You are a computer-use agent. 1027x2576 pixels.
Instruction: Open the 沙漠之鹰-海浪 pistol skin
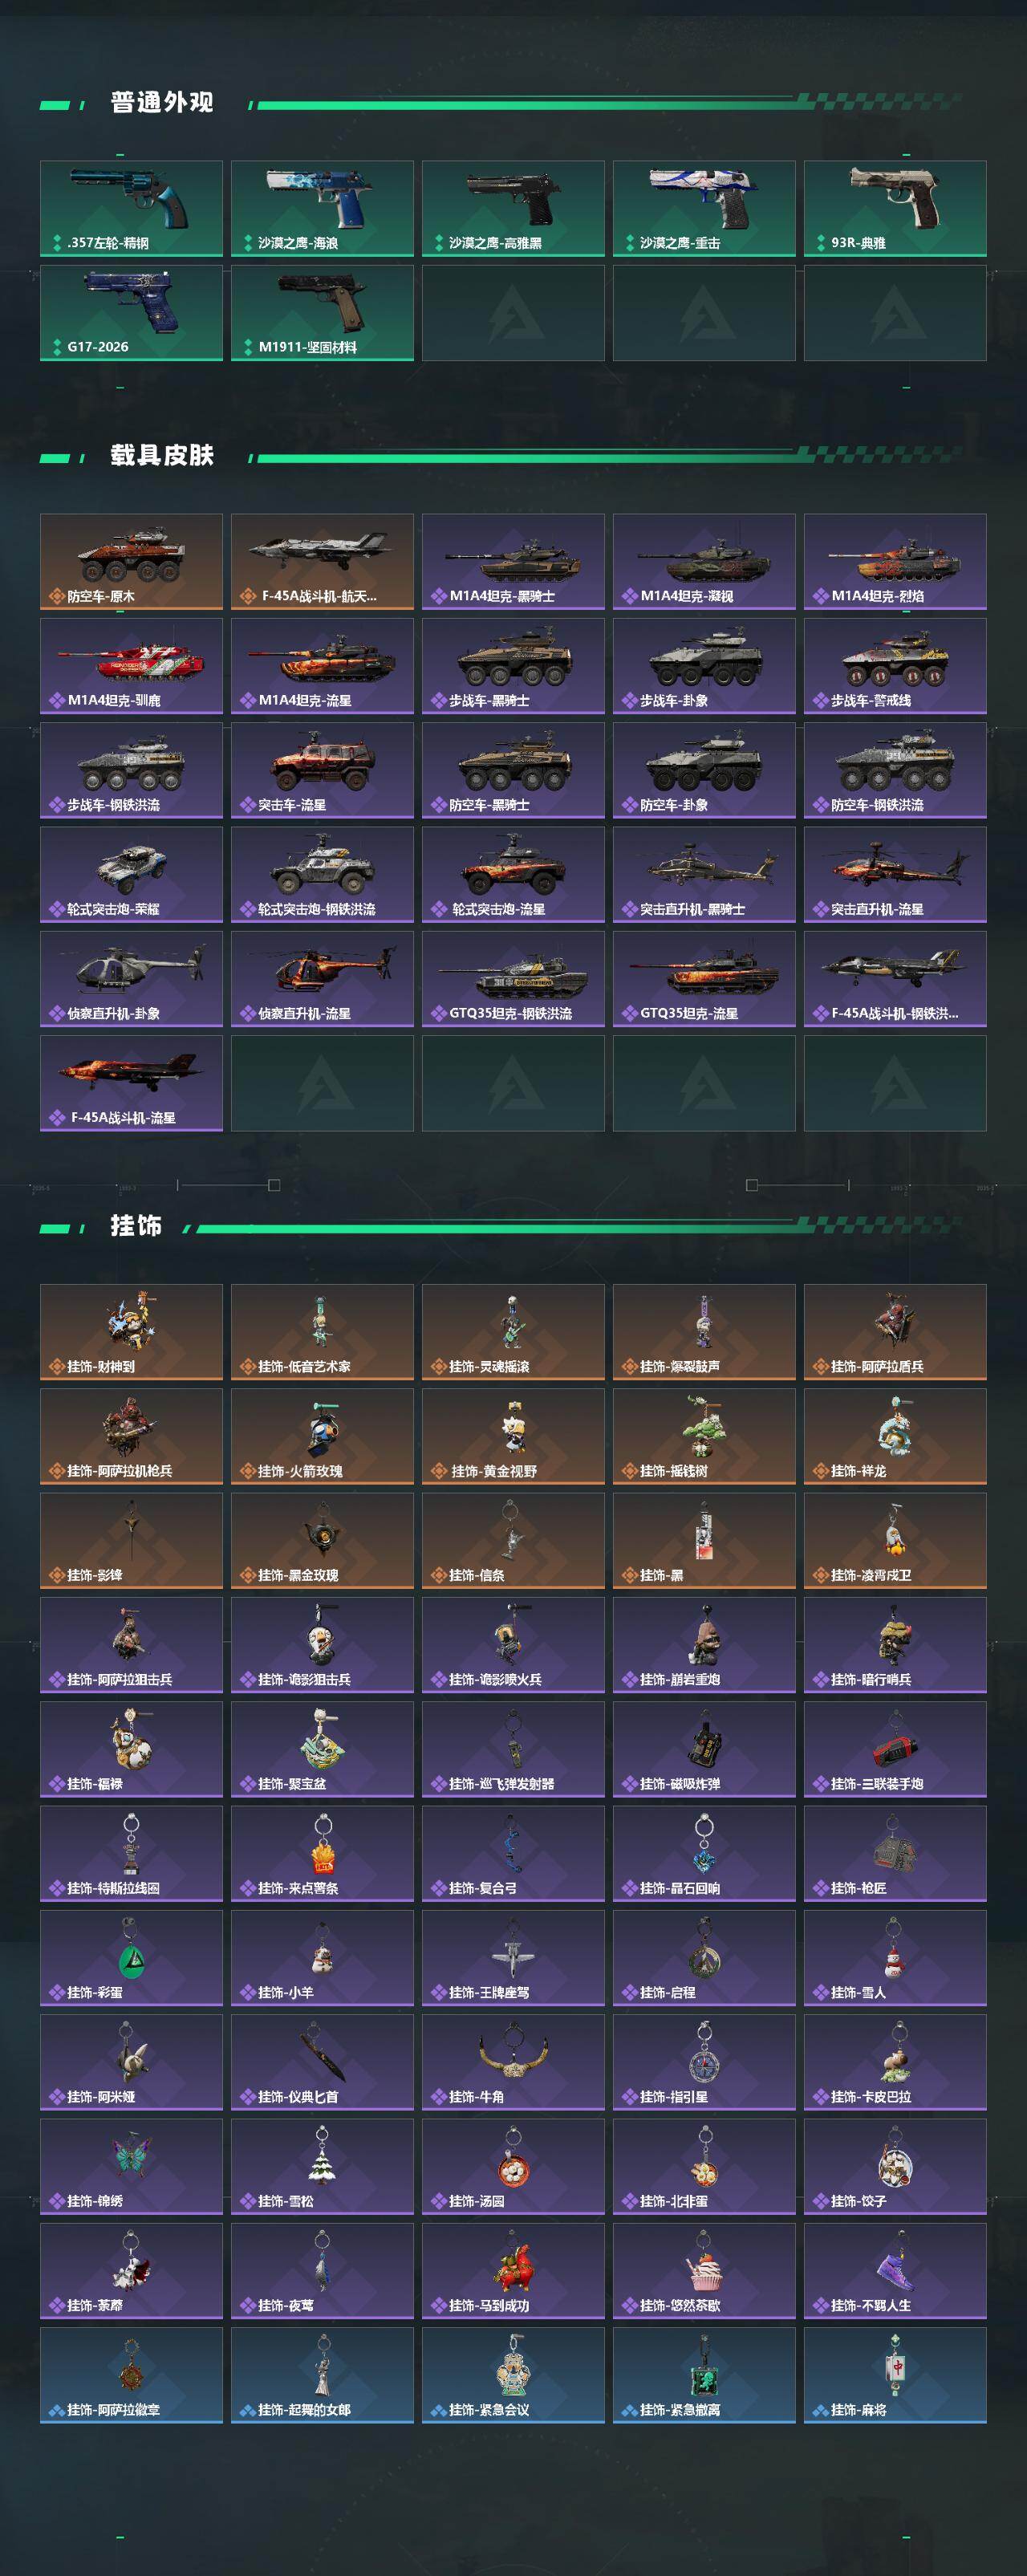tap(322, 208)
